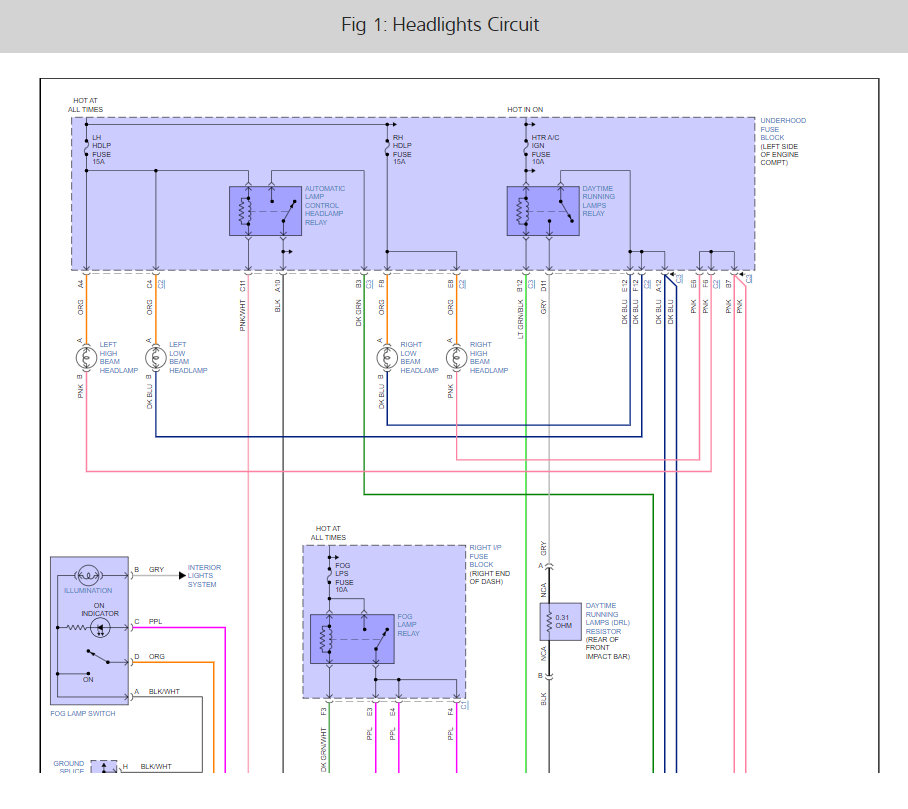The height and width of the screenshot is (809, 908).
Task: Click the Fig 1: Headlights Circuit title
Action: pos(440,25)
